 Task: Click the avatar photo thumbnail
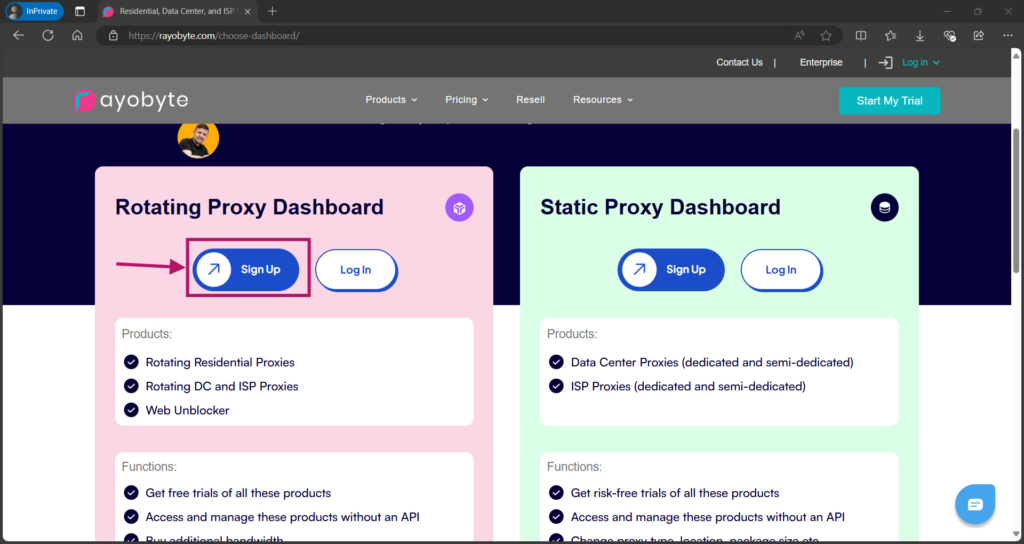pos(198,138)
